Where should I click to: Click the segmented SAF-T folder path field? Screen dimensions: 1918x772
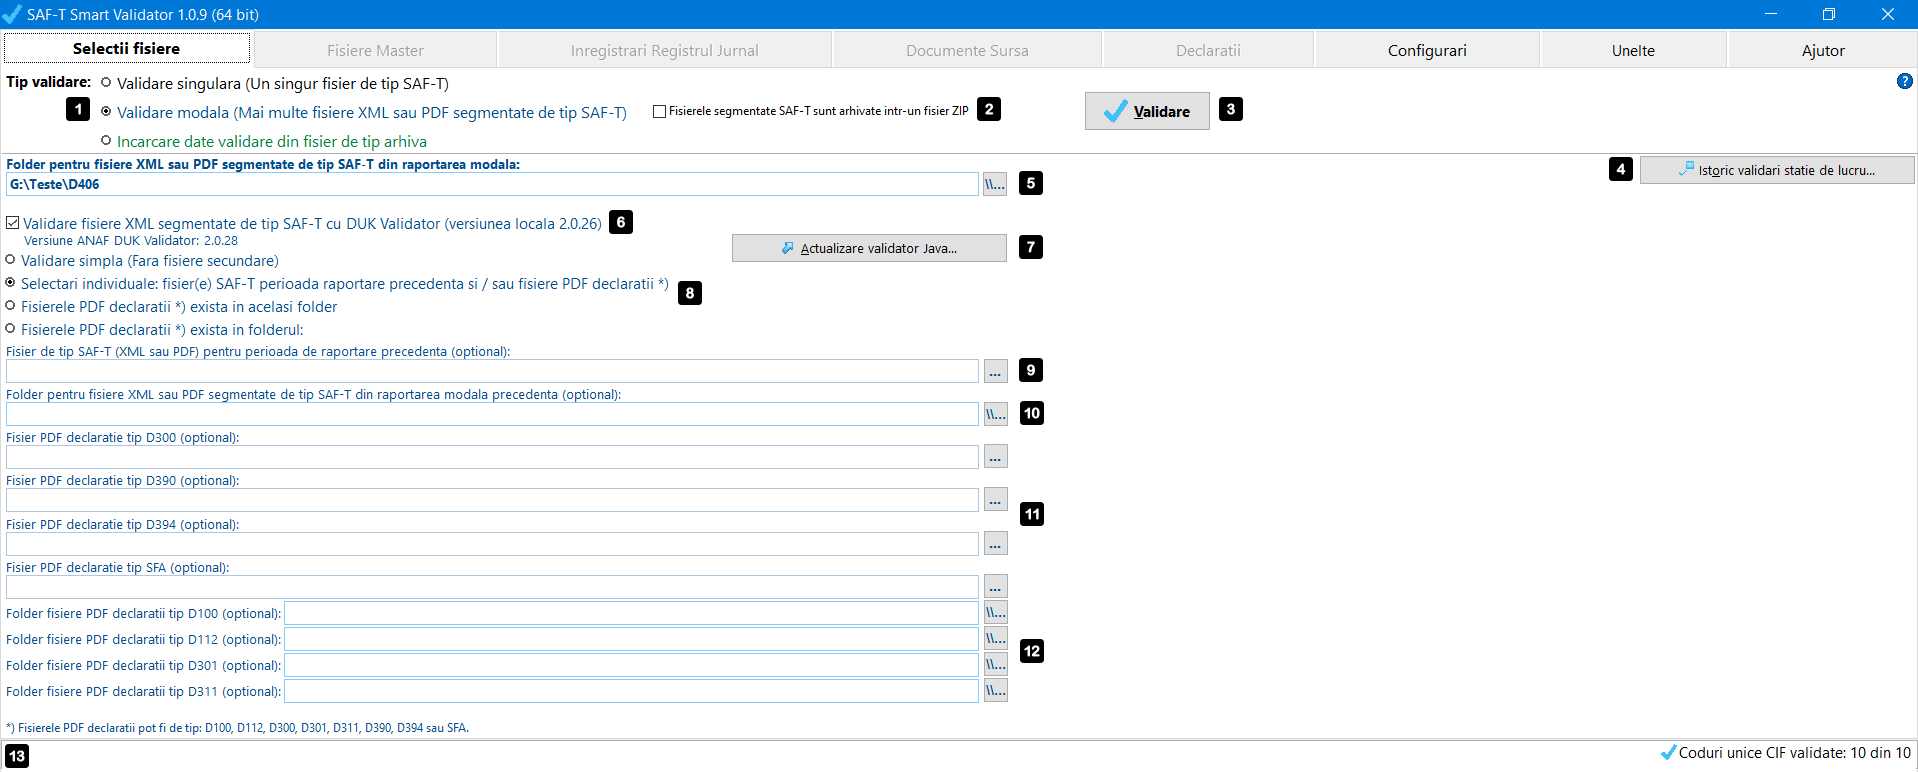(492, 184)
